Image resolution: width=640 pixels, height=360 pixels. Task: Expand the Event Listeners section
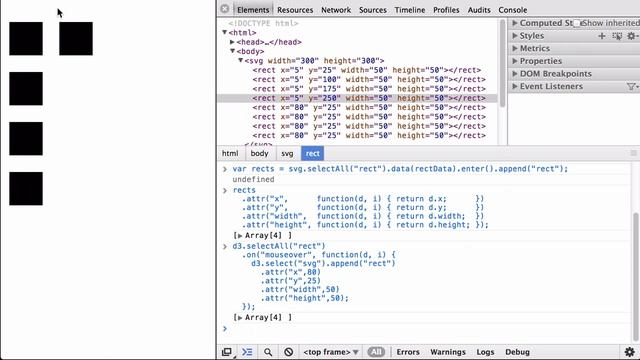515,86
